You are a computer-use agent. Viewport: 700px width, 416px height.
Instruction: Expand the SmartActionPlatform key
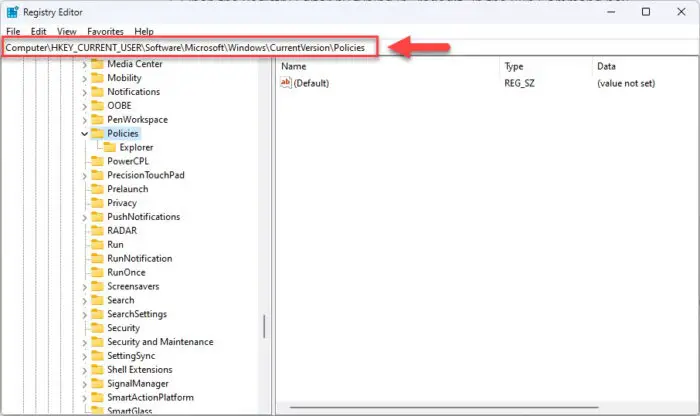(x=84, y=398)
